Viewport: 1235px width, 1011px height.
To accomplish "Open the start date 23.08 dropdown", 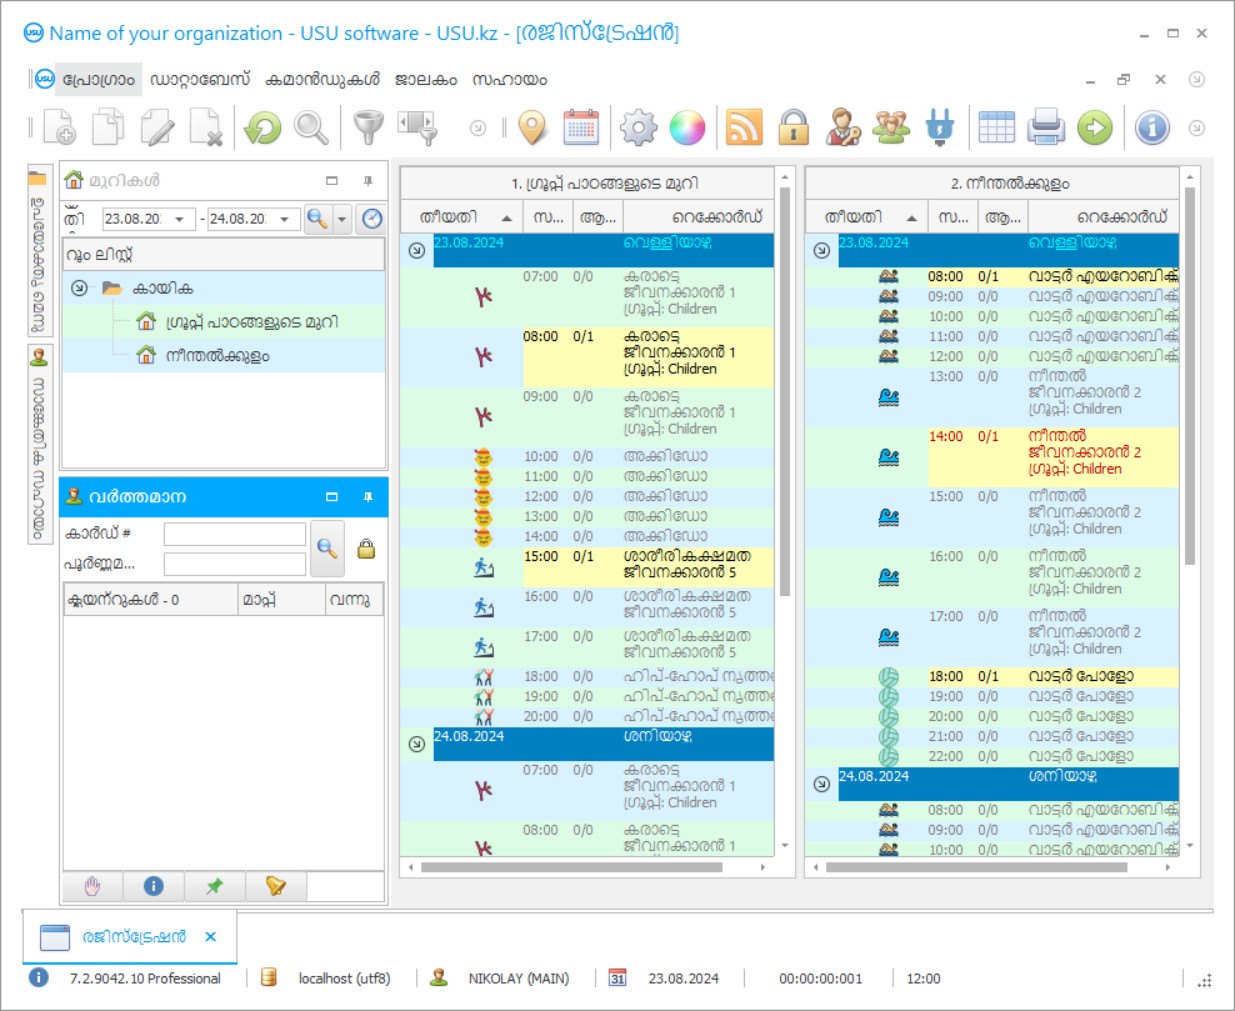I will click(180, 219).
